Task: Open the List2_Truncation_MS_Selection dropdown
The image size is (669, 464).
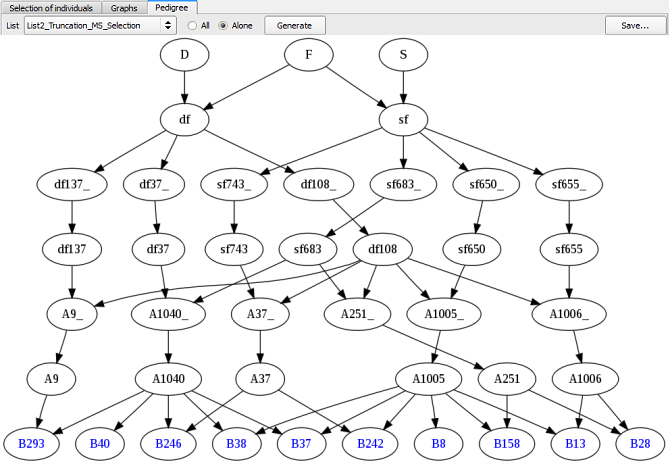Action: 99,25
